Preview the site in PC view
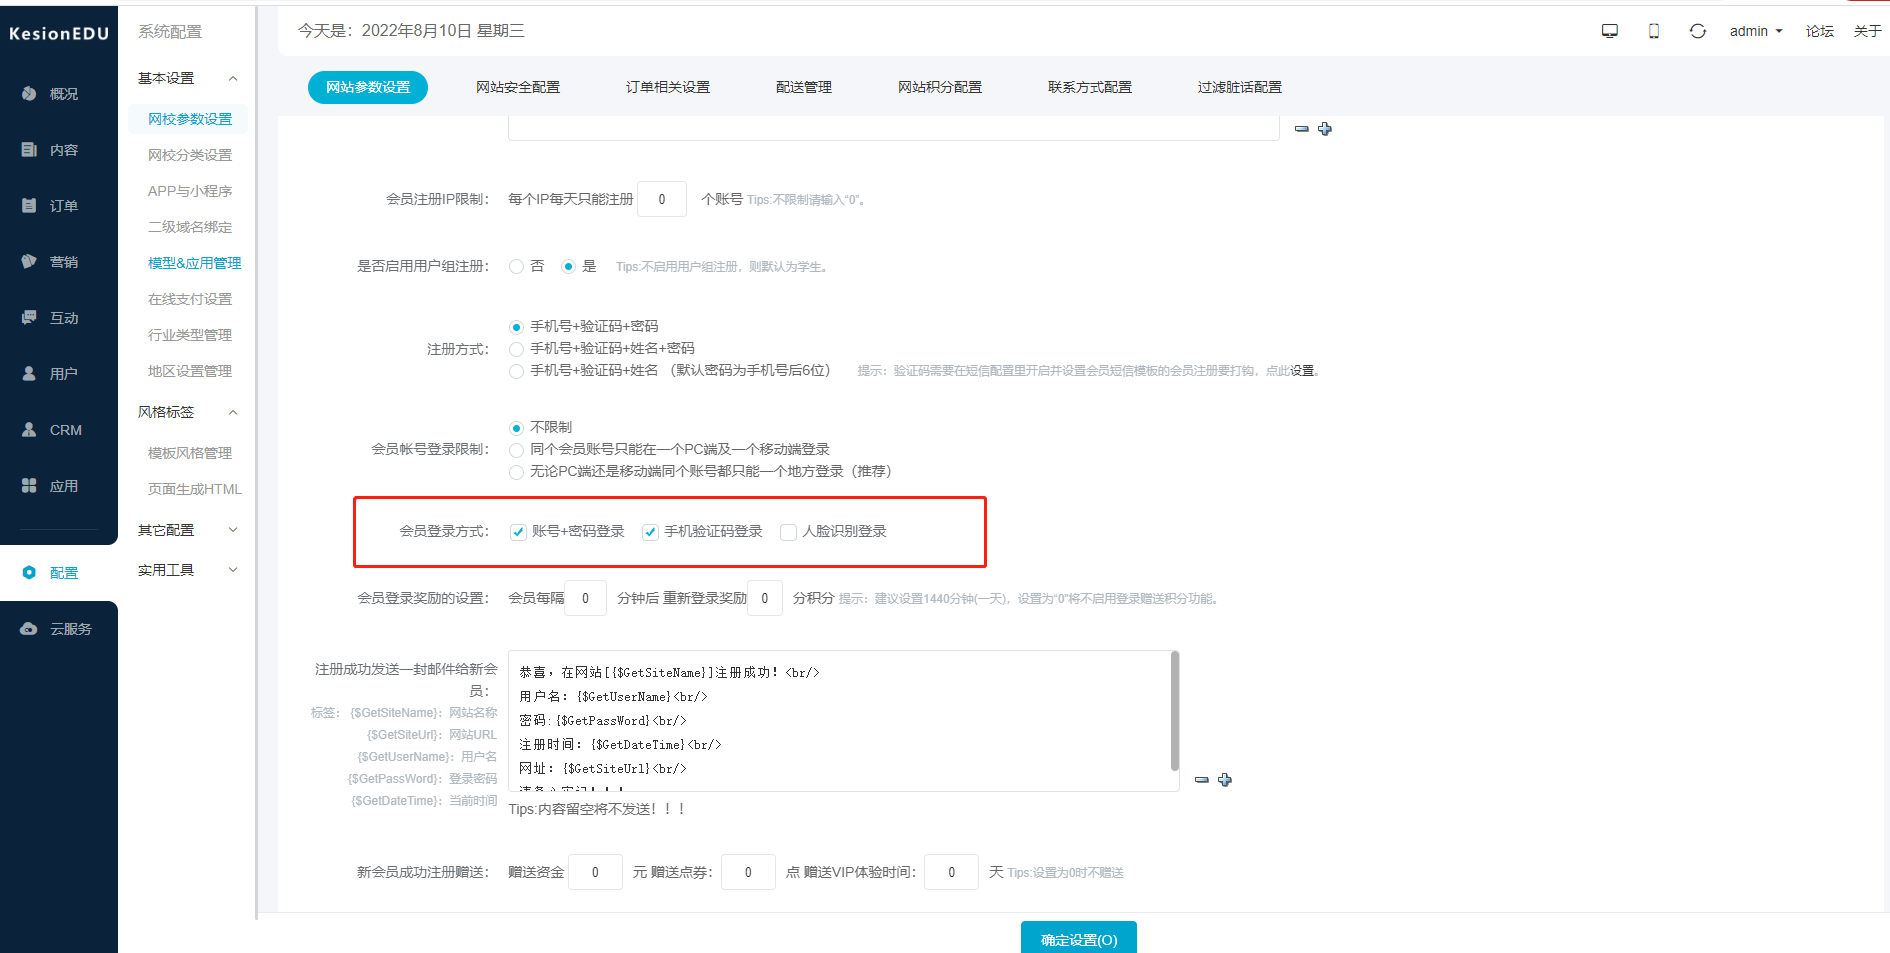Viewport: 1890px width, 953px height. pos(1608,31)
